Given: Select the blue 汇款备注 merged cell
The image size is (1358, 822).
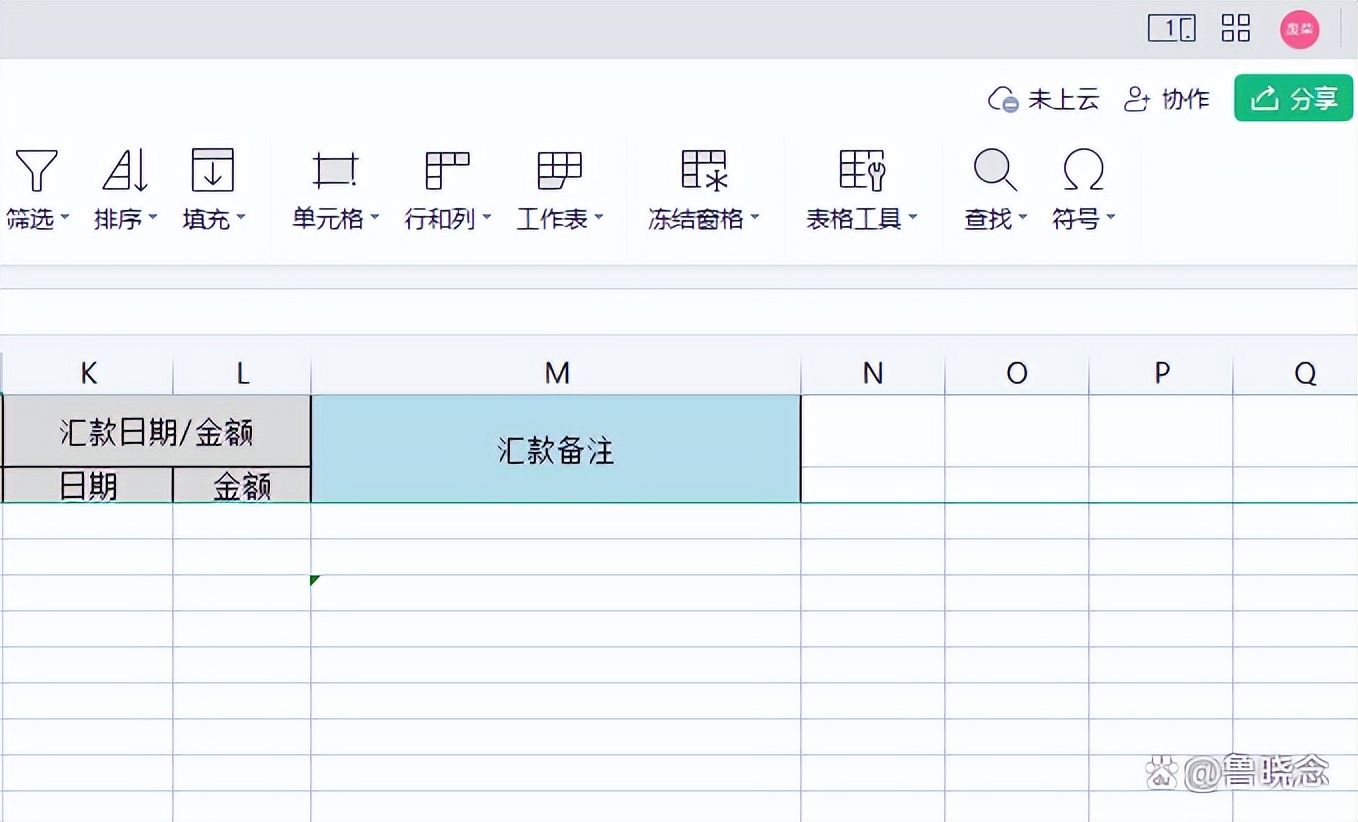Looking at the screenshot, I should [x=556, y=448].
